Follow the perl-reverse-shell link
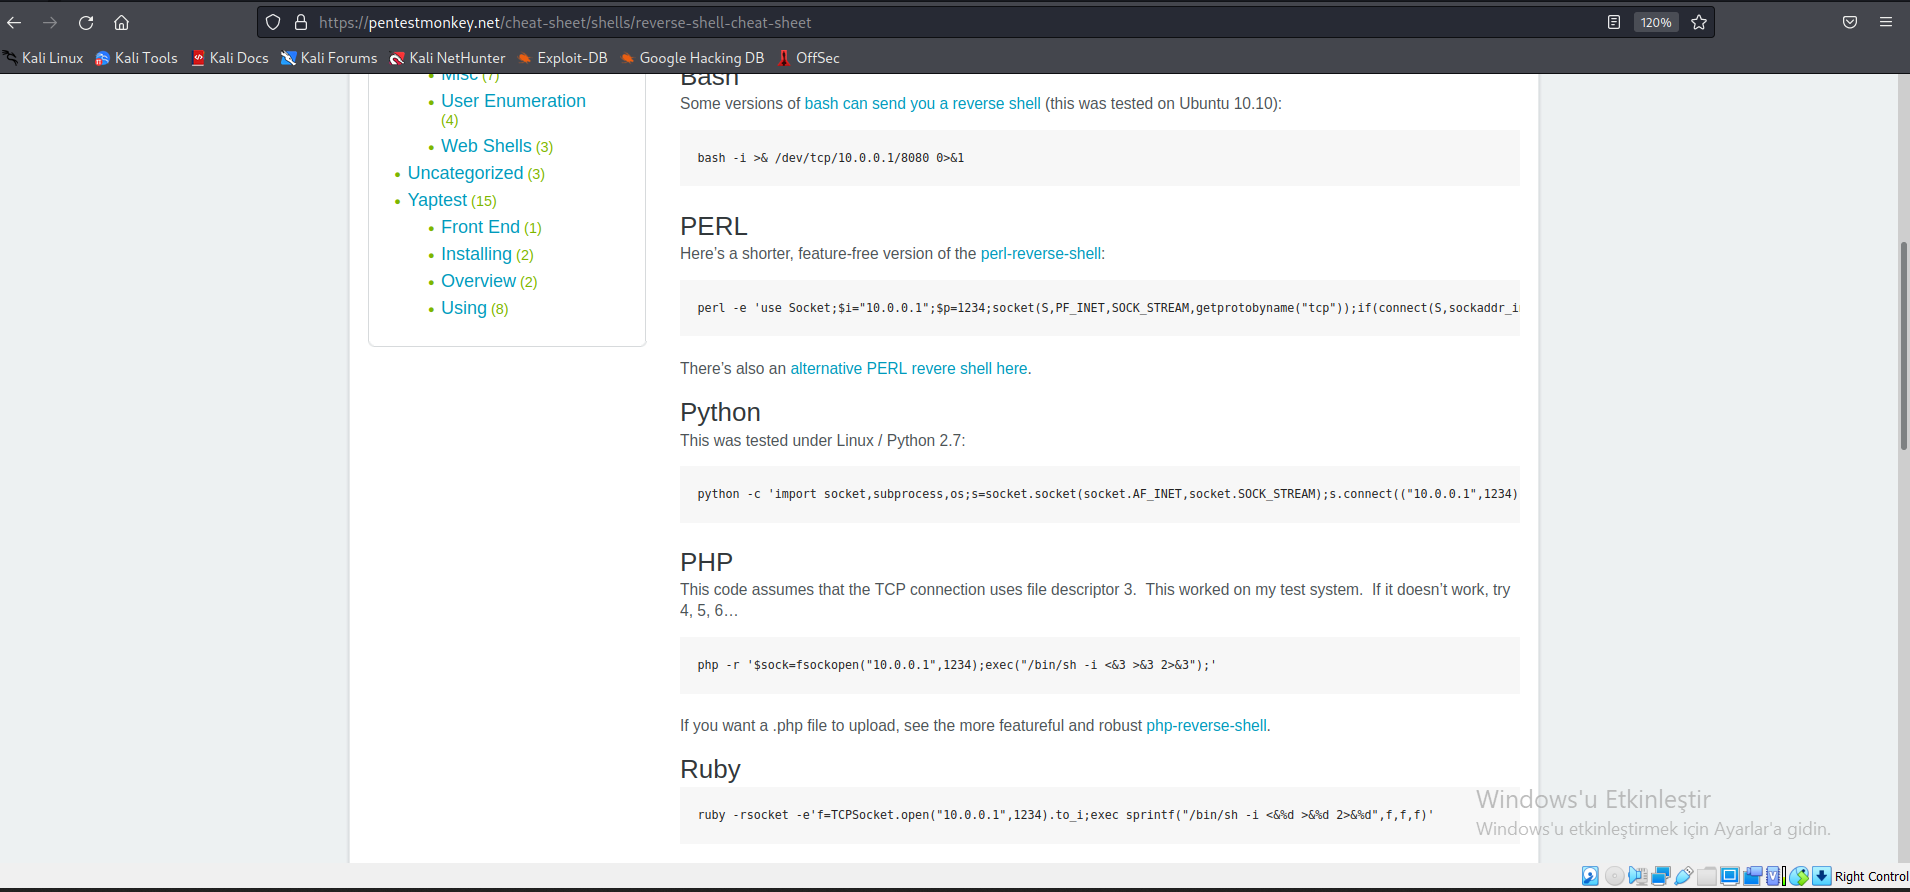The image size is (1910, 892). (x=1040, y=253)
